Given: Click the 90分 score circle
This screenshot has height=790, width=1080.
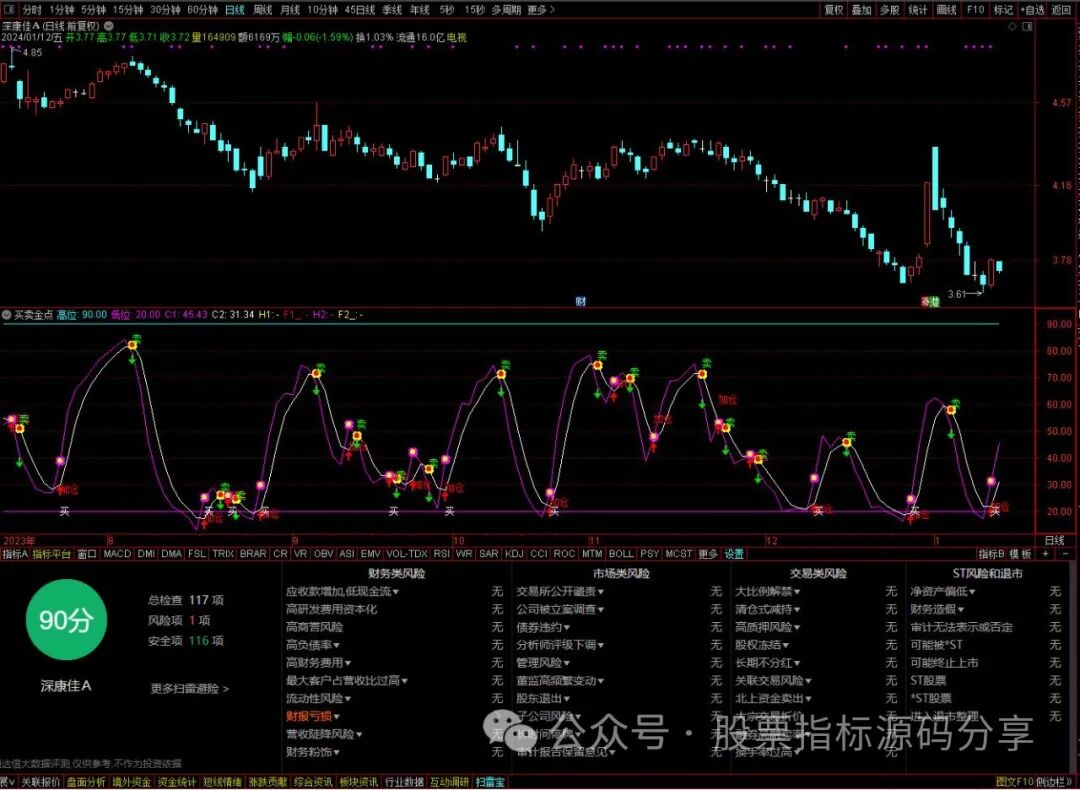Looking at the screenshot, I should click(x=65, y=620).
